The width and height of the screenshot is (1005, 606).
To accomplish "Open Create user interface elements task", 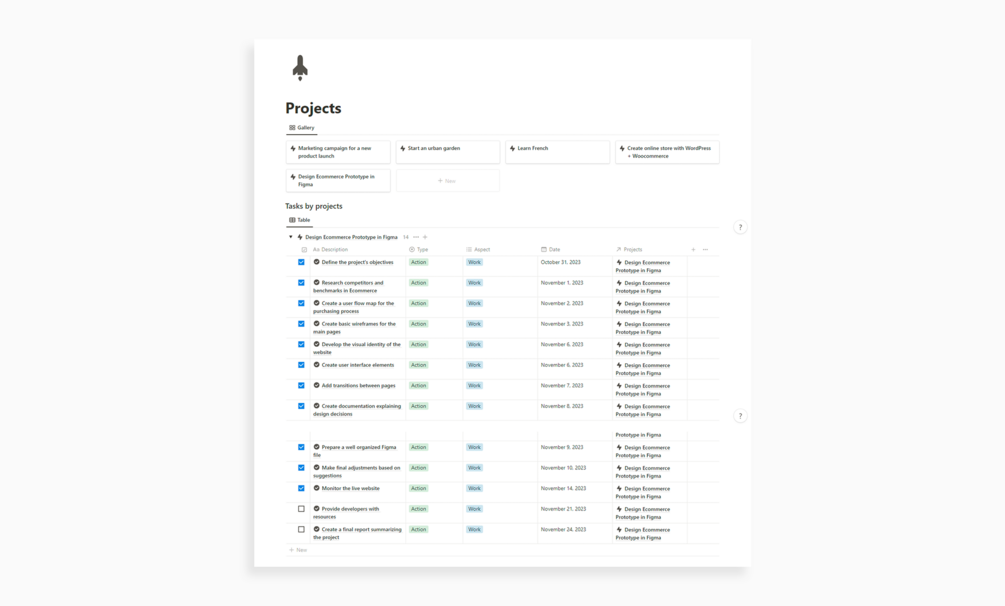I will coord(358,365).
